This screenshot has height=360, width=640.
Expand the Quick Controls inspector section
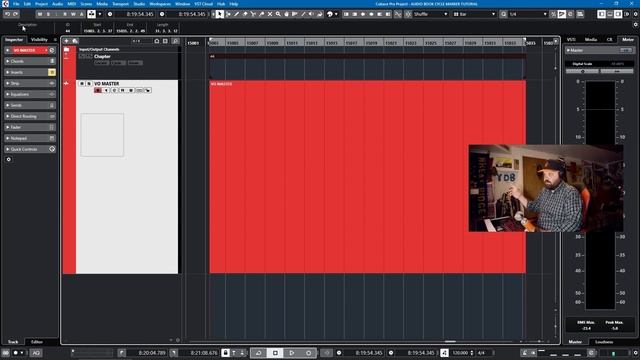click(x=30, y=149)
